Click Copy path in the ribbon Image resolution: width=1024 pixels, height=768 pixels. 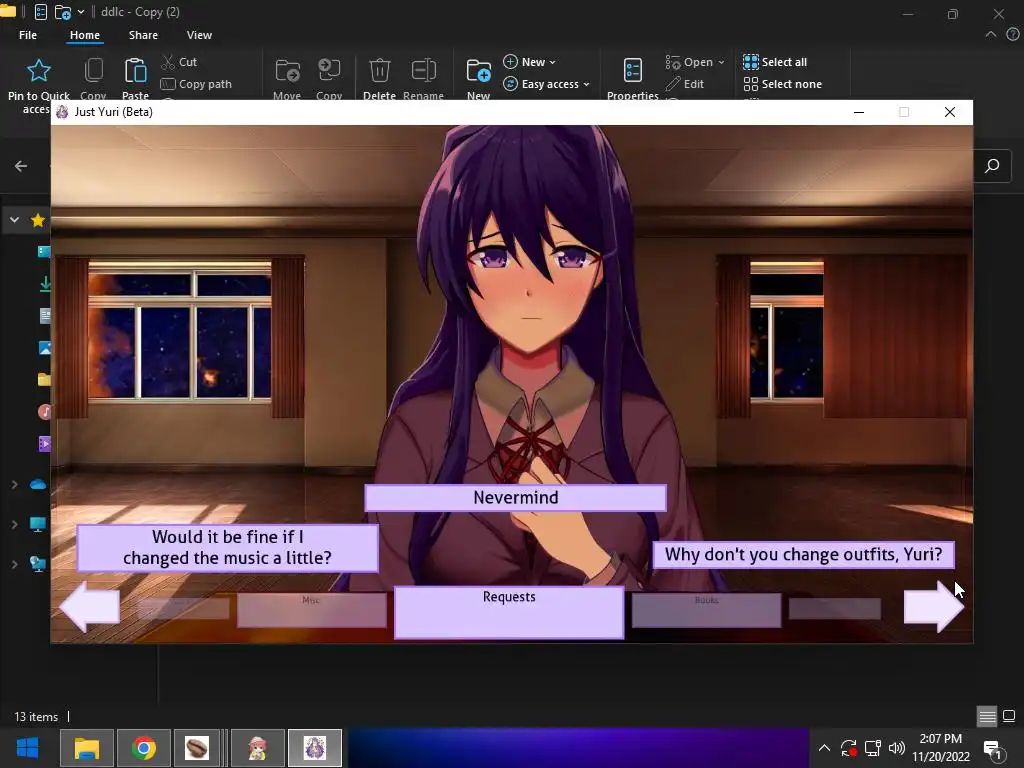pos(196,84)
